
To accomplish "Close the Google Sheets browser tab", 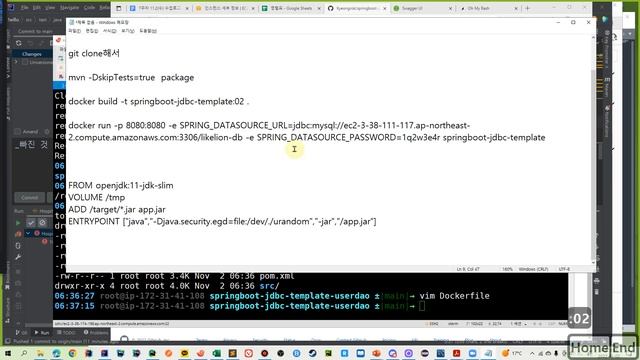I will tap(319, 8).
